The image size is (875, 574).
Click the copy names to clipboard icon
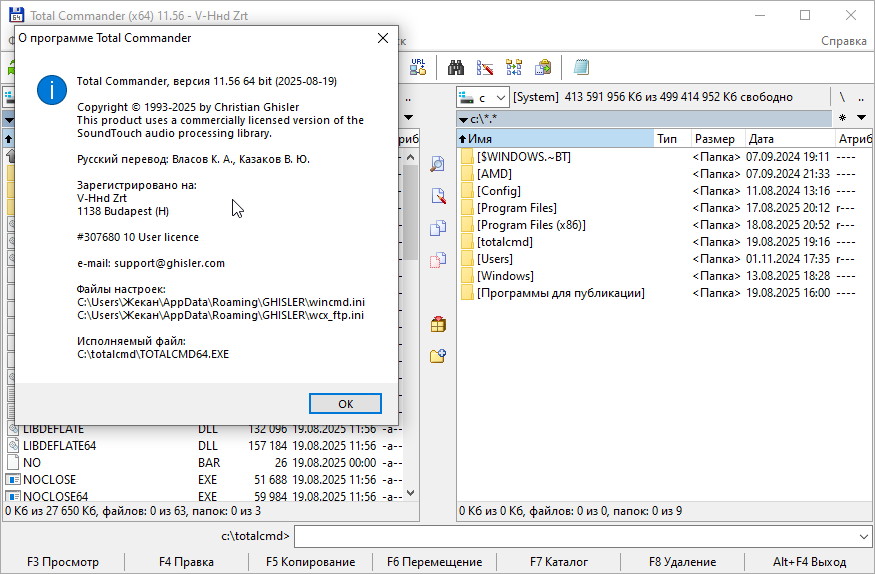point(542,67)
